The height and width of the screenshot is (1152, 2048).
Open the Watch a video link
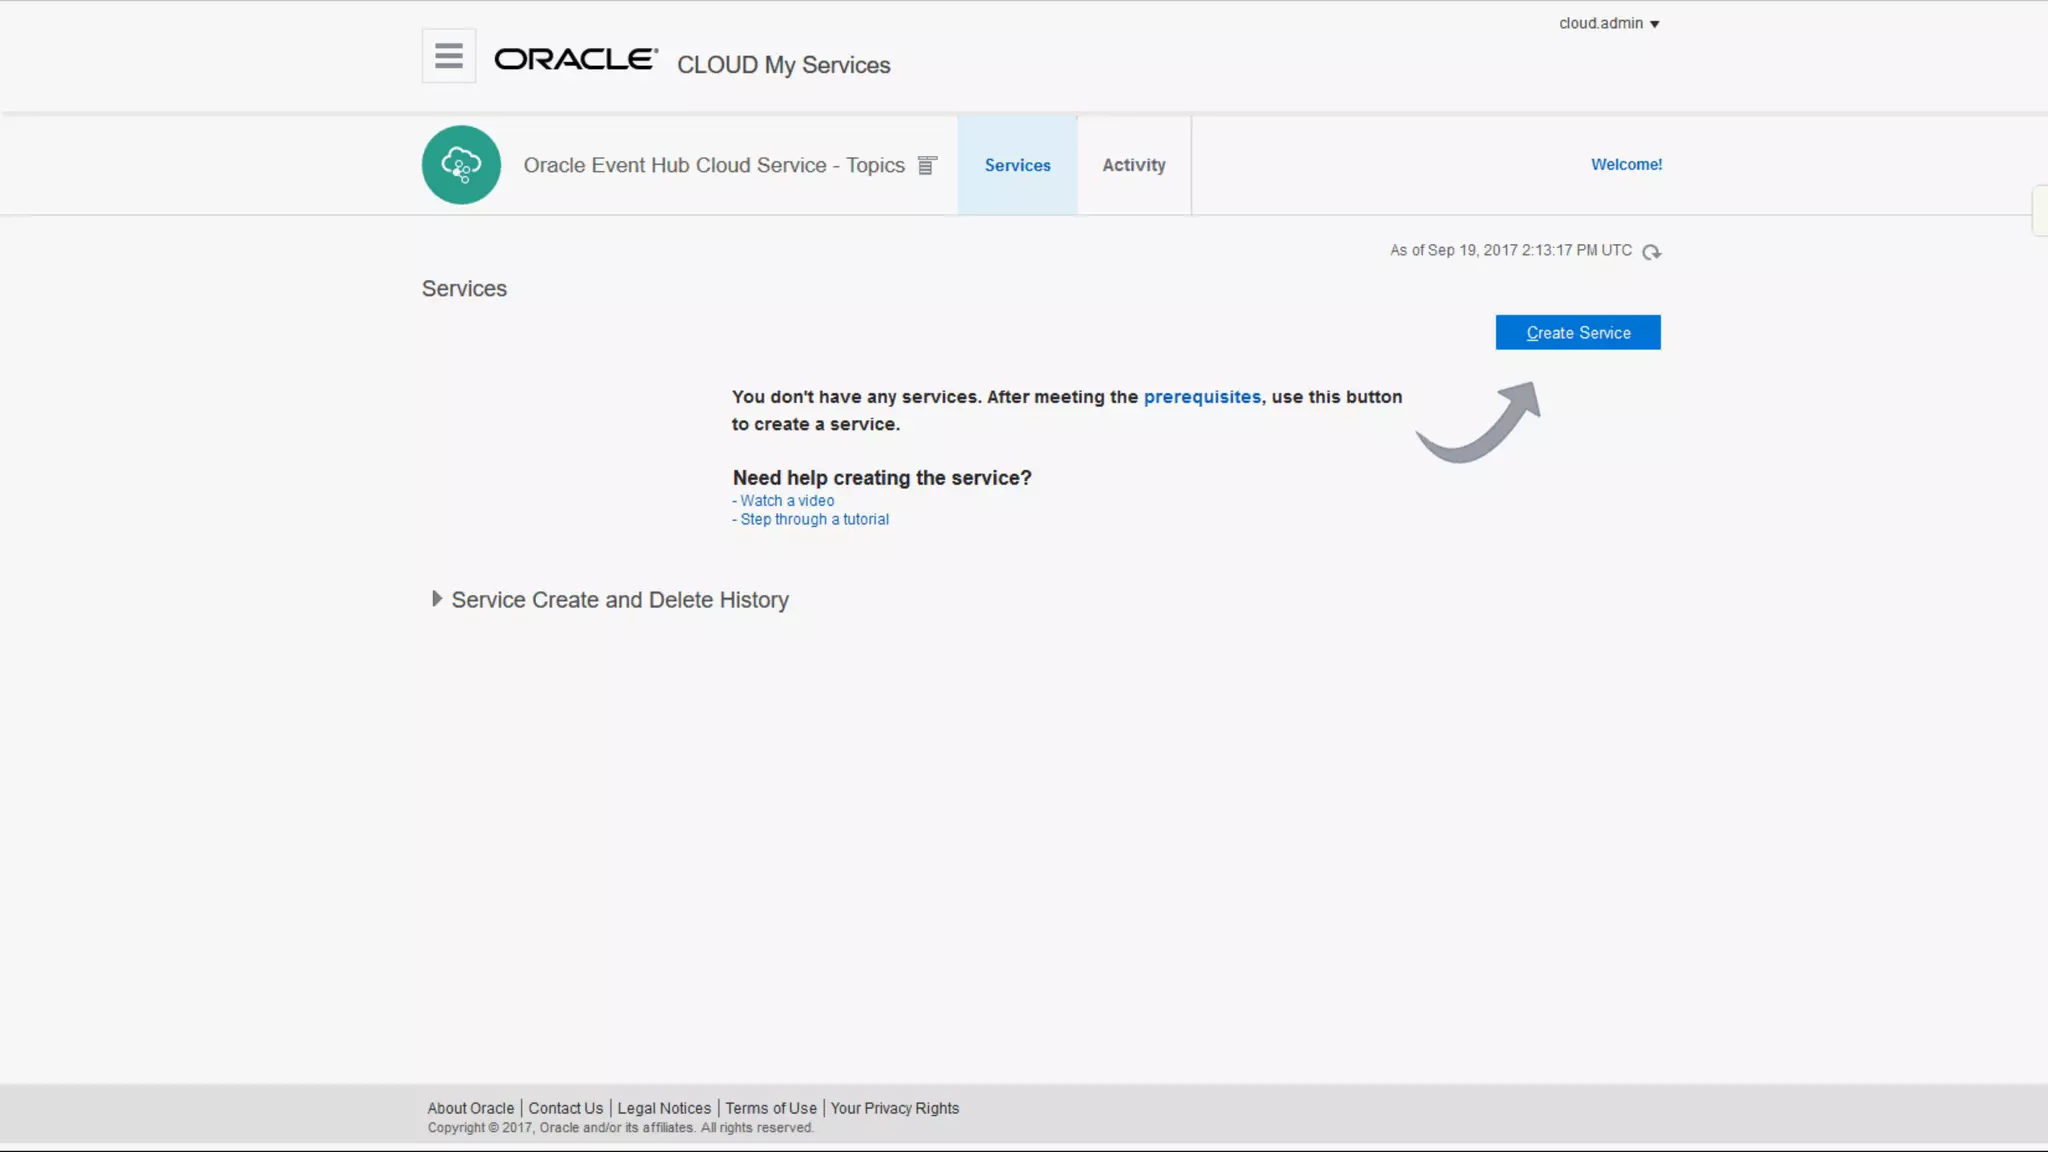[x=787, y=501]
